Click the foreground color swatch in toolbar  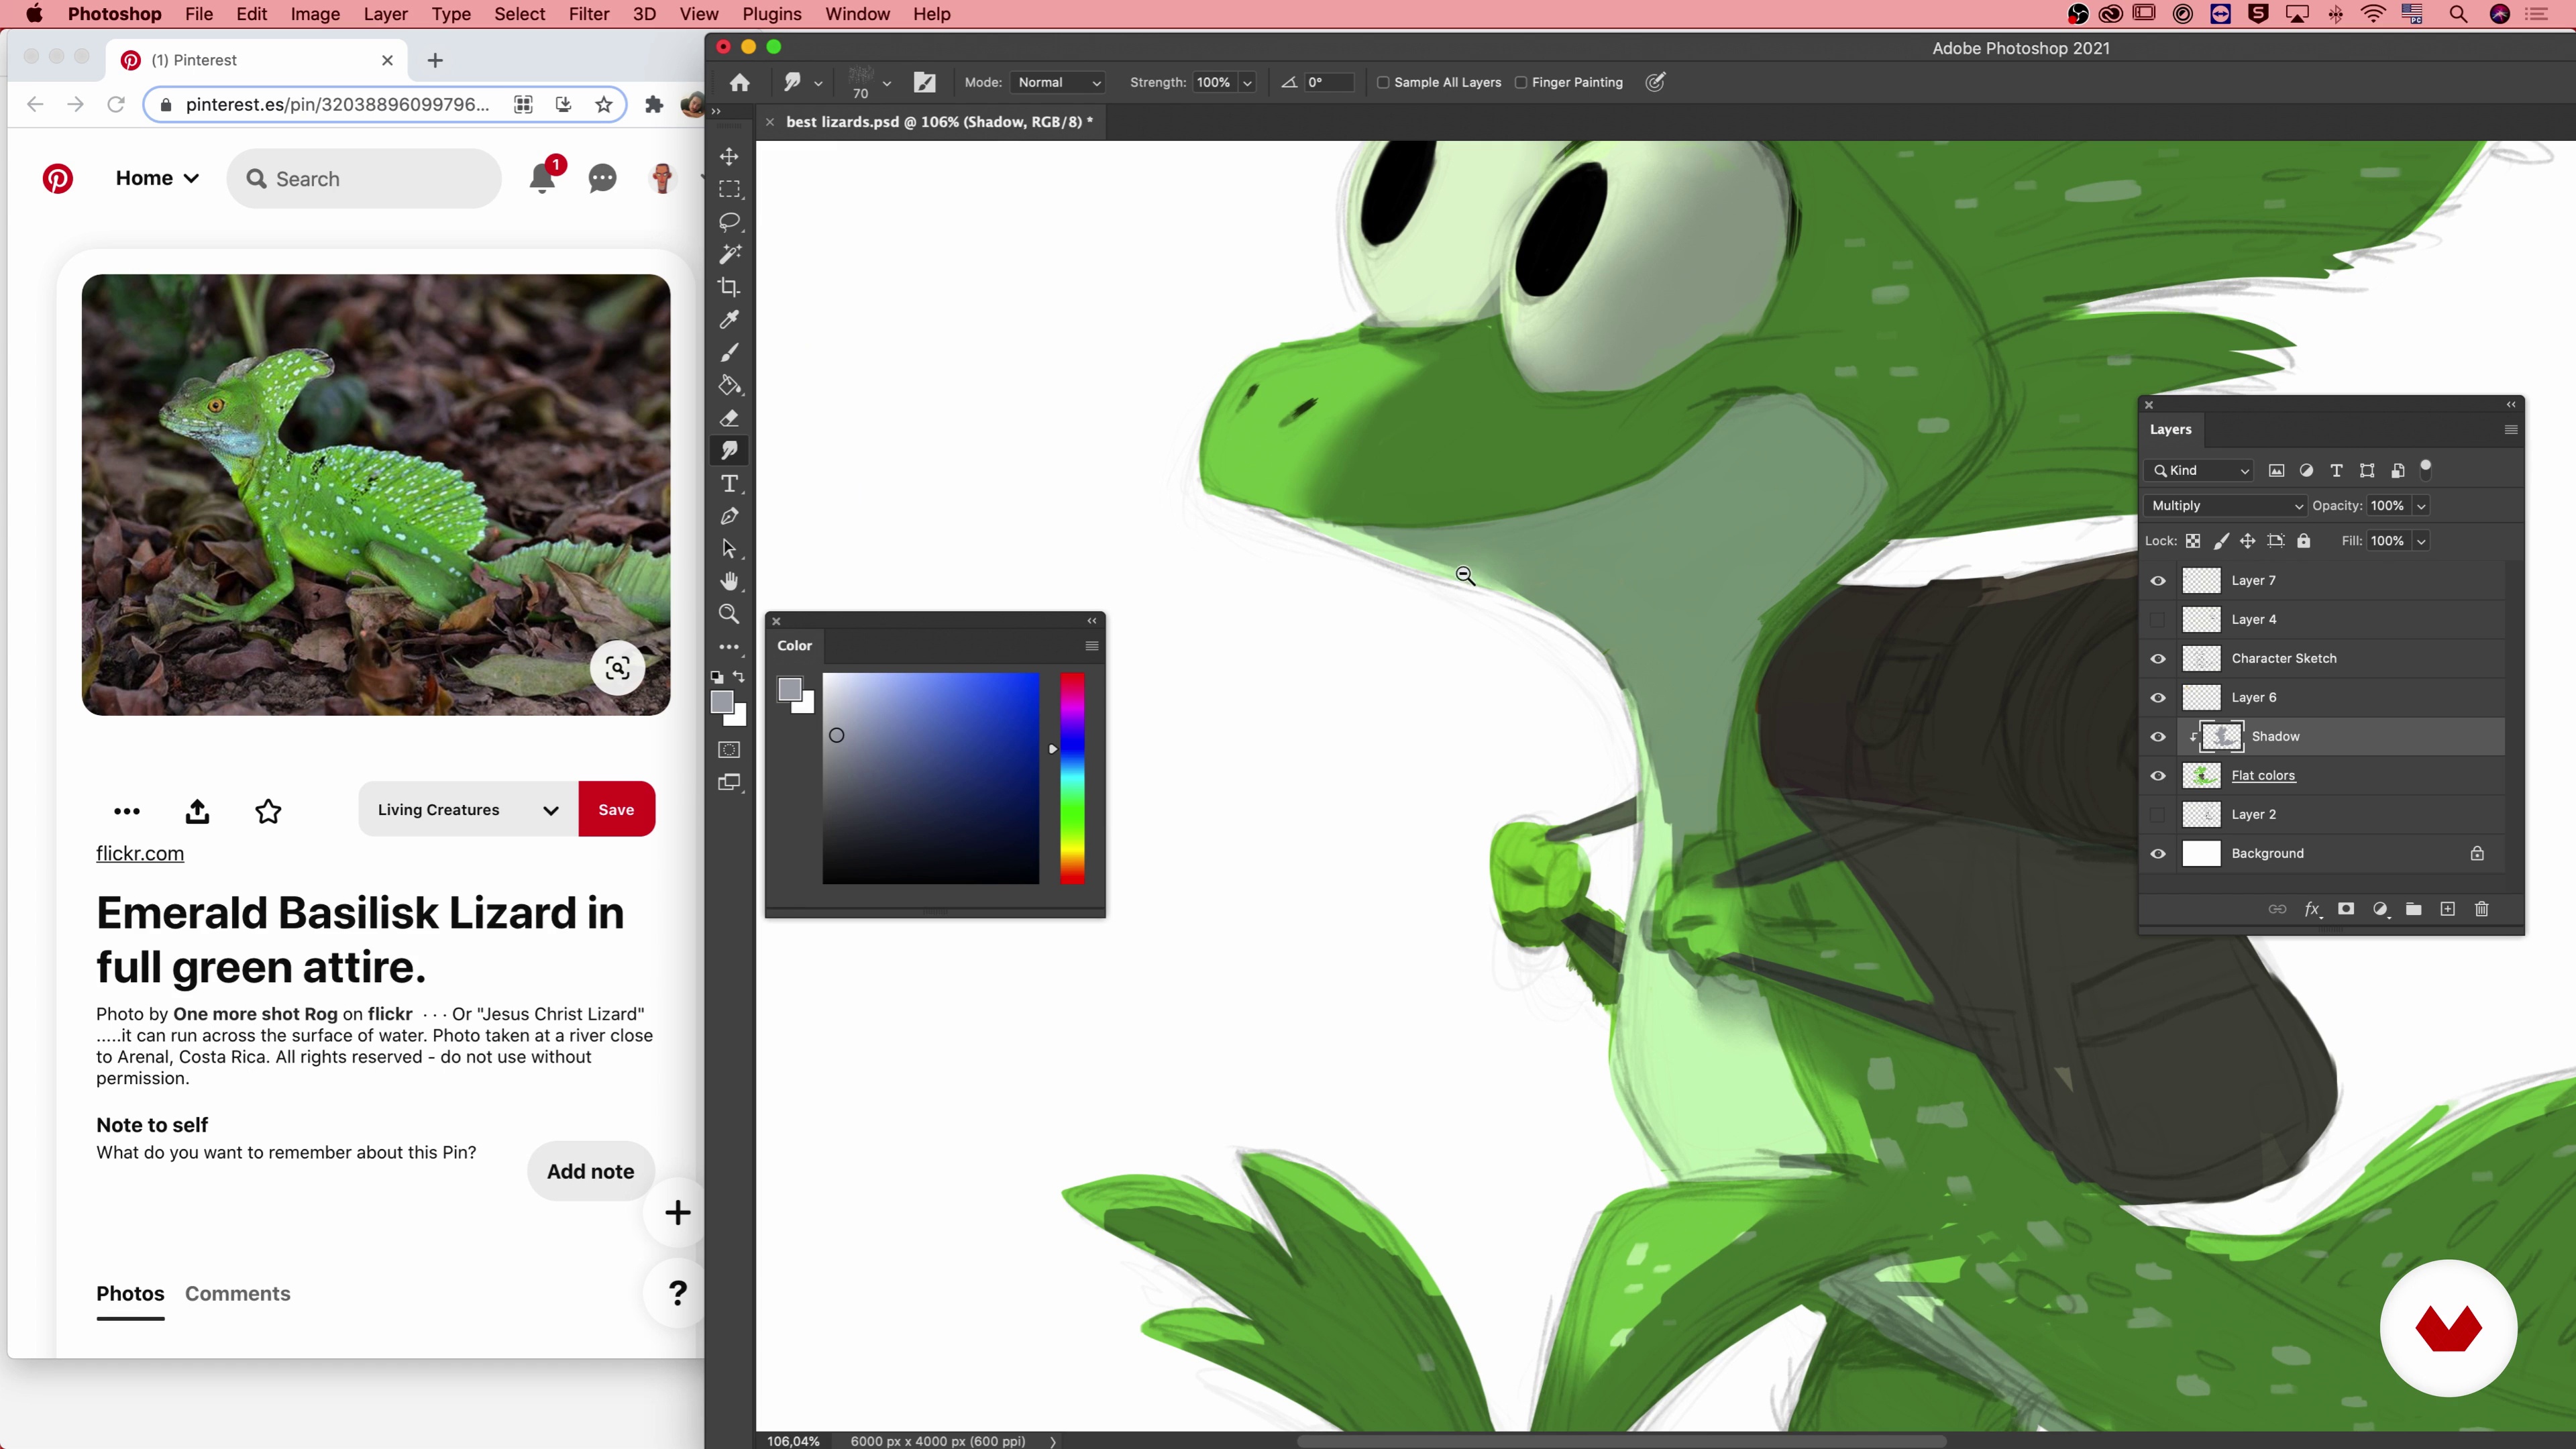(722, 702)
